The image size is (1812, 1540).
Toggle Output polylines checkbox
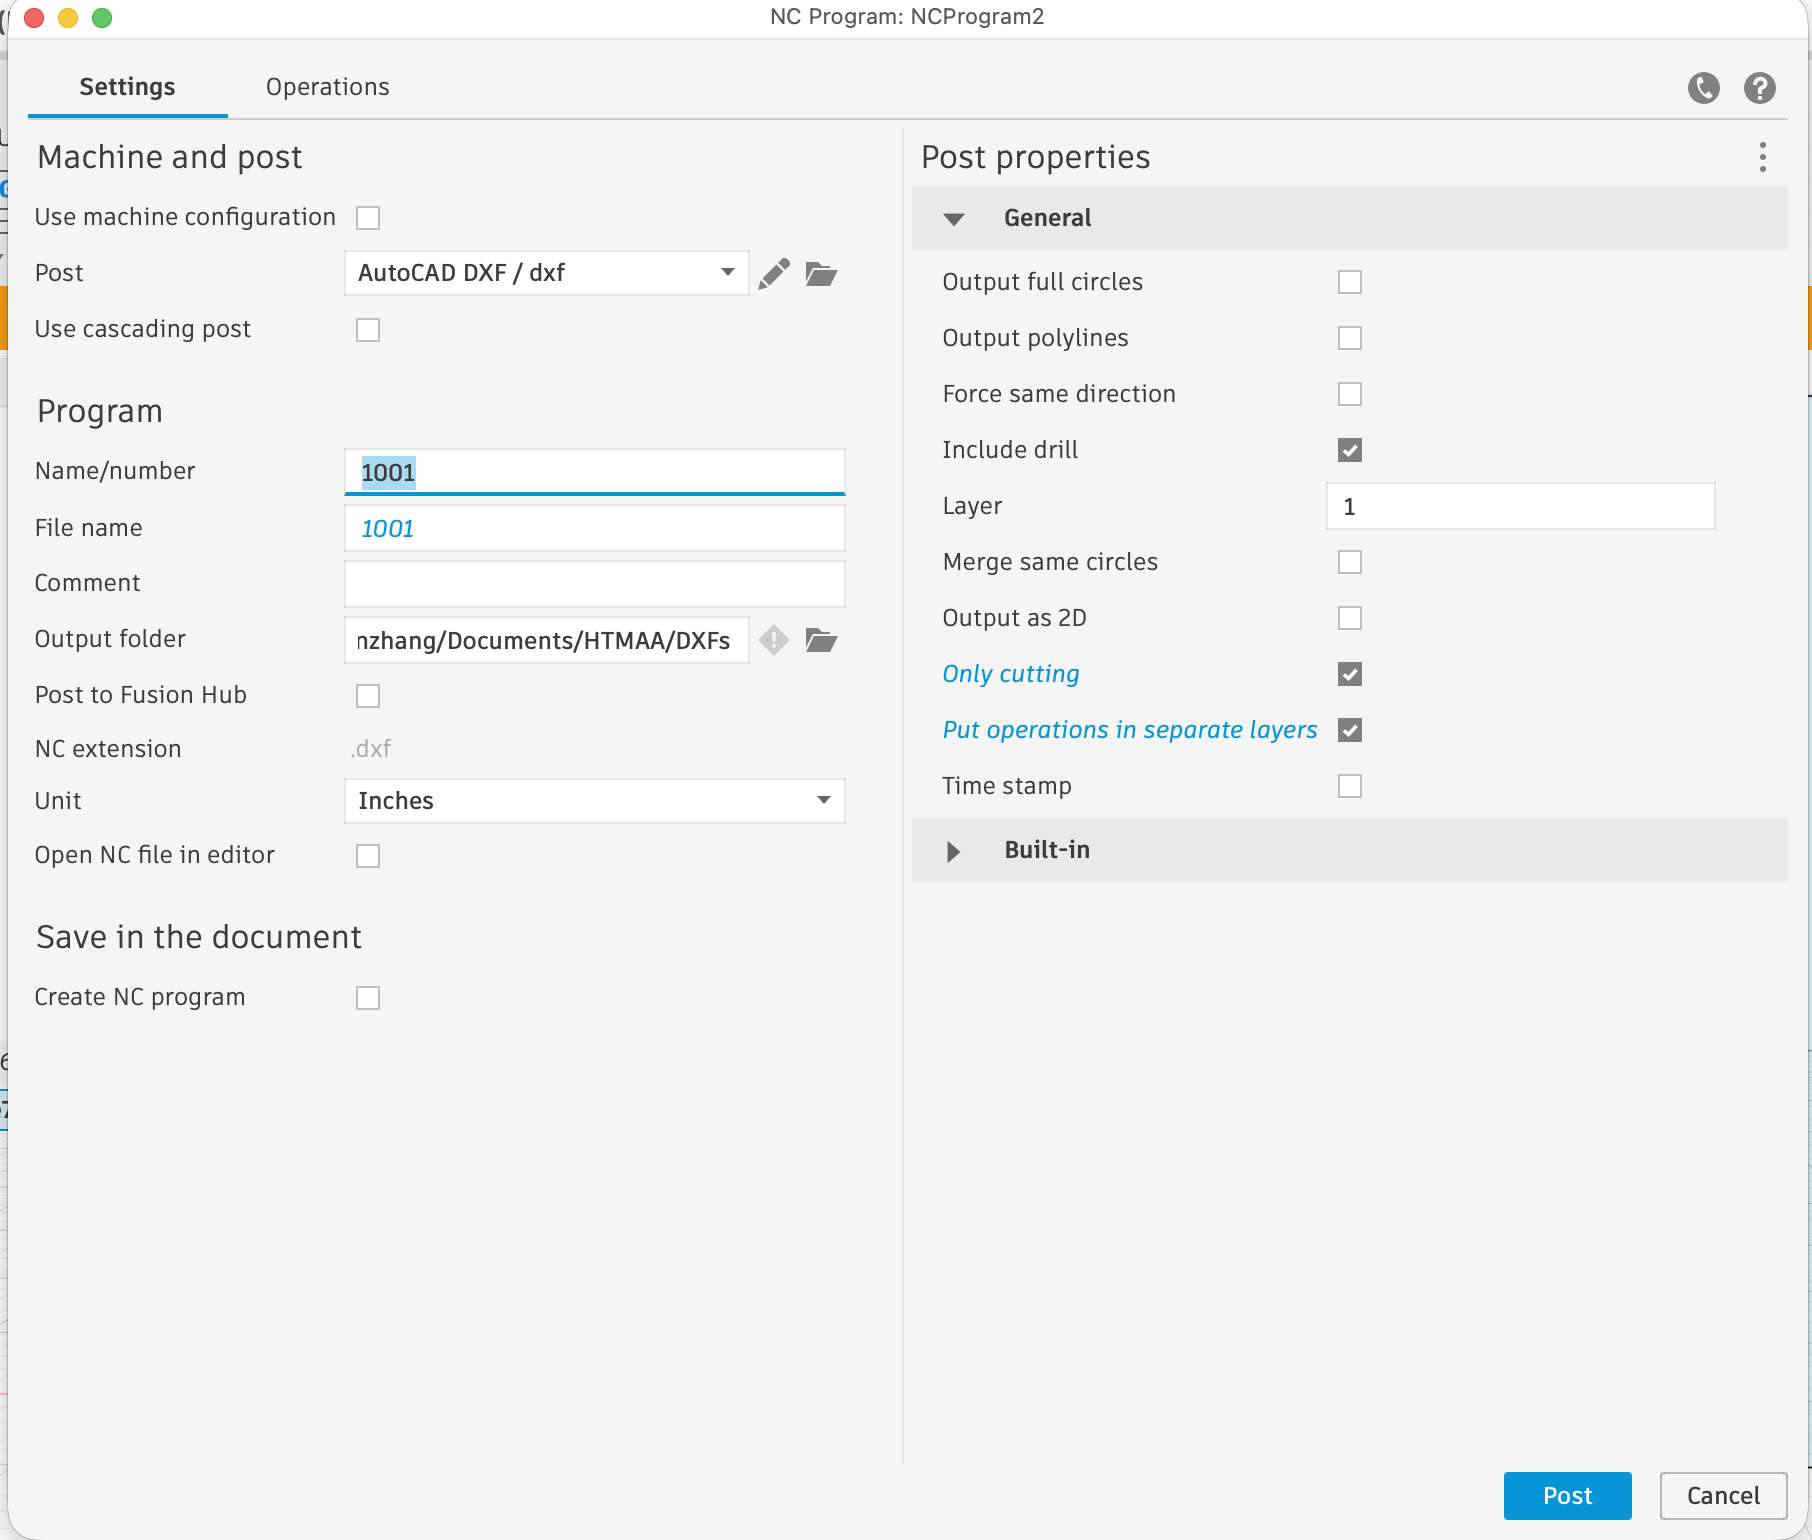coord(1350,338)
